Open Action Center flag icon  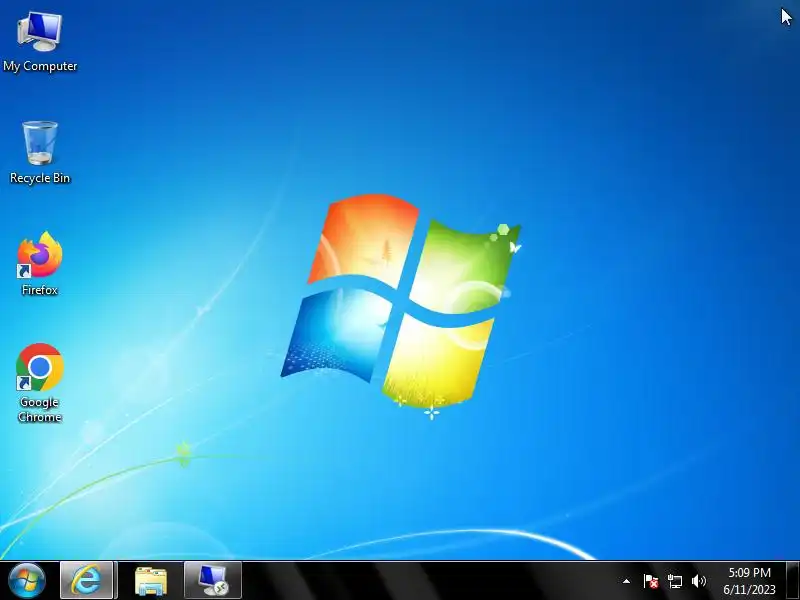point(651,581)
